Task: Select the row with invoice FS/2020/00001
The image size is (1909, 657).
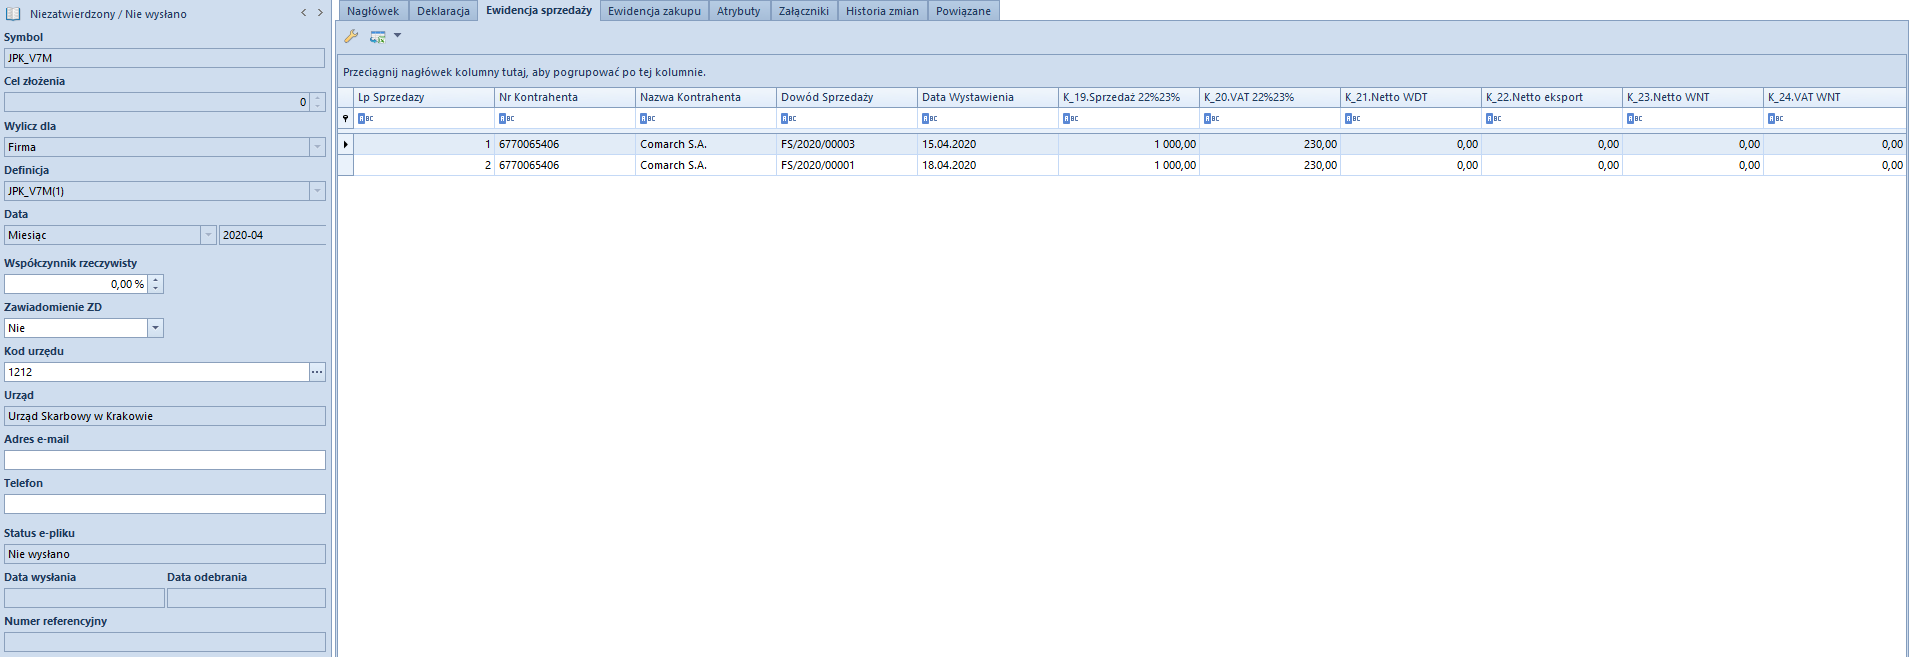Action: [817, 165]
